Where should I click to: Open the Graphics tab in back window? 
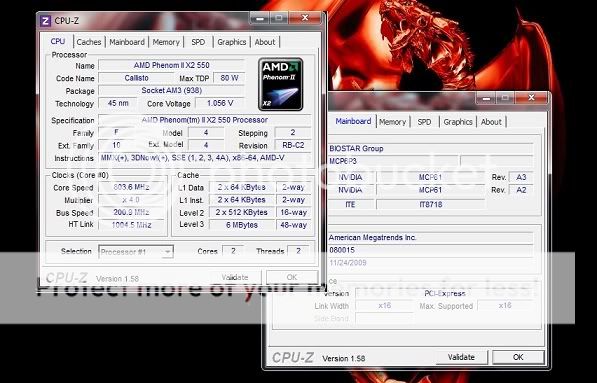pyautogui.click(x=458, y=122)
